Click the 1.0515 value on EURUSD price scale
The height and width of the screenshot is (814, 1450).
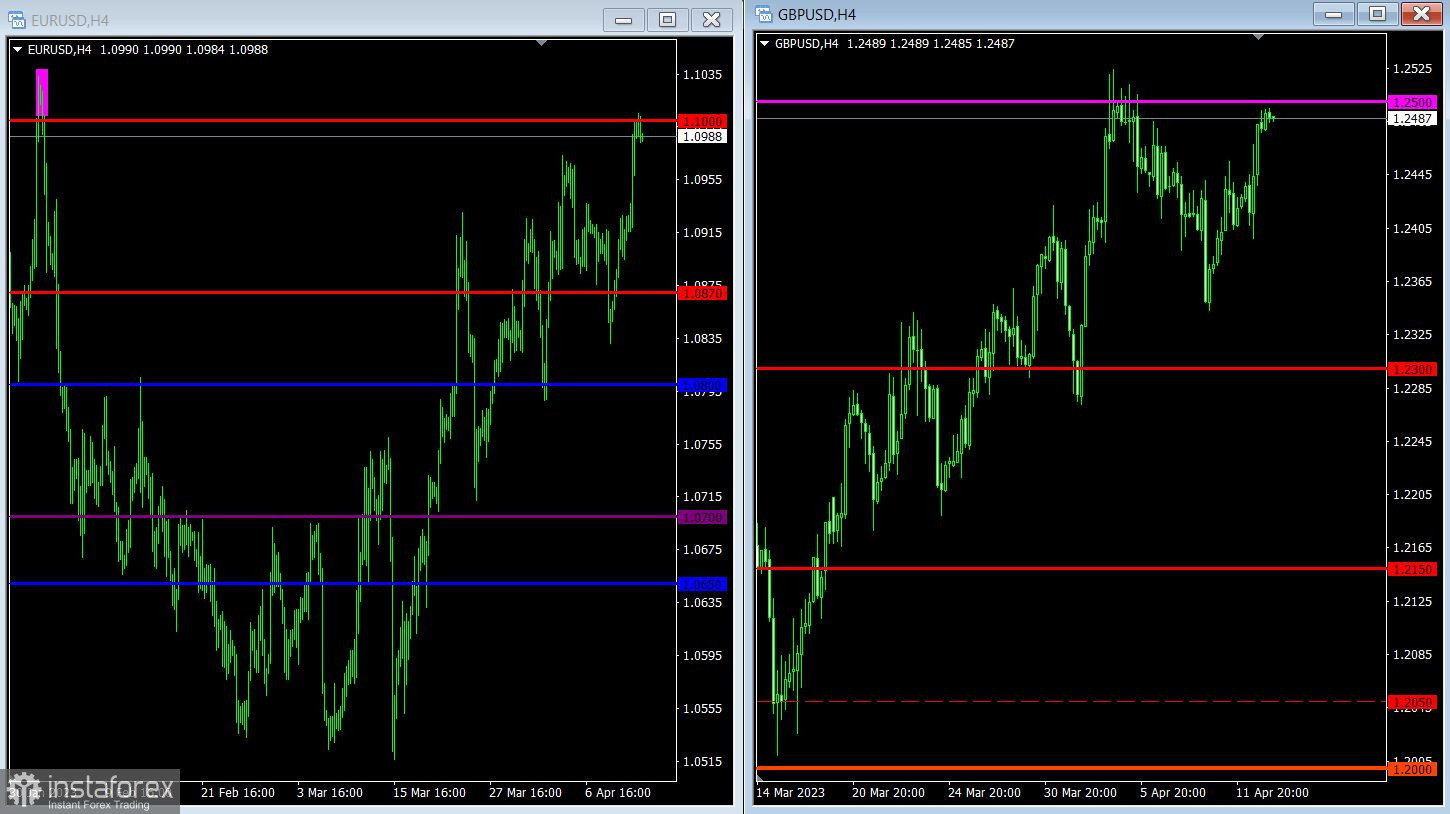click(702, 762)
